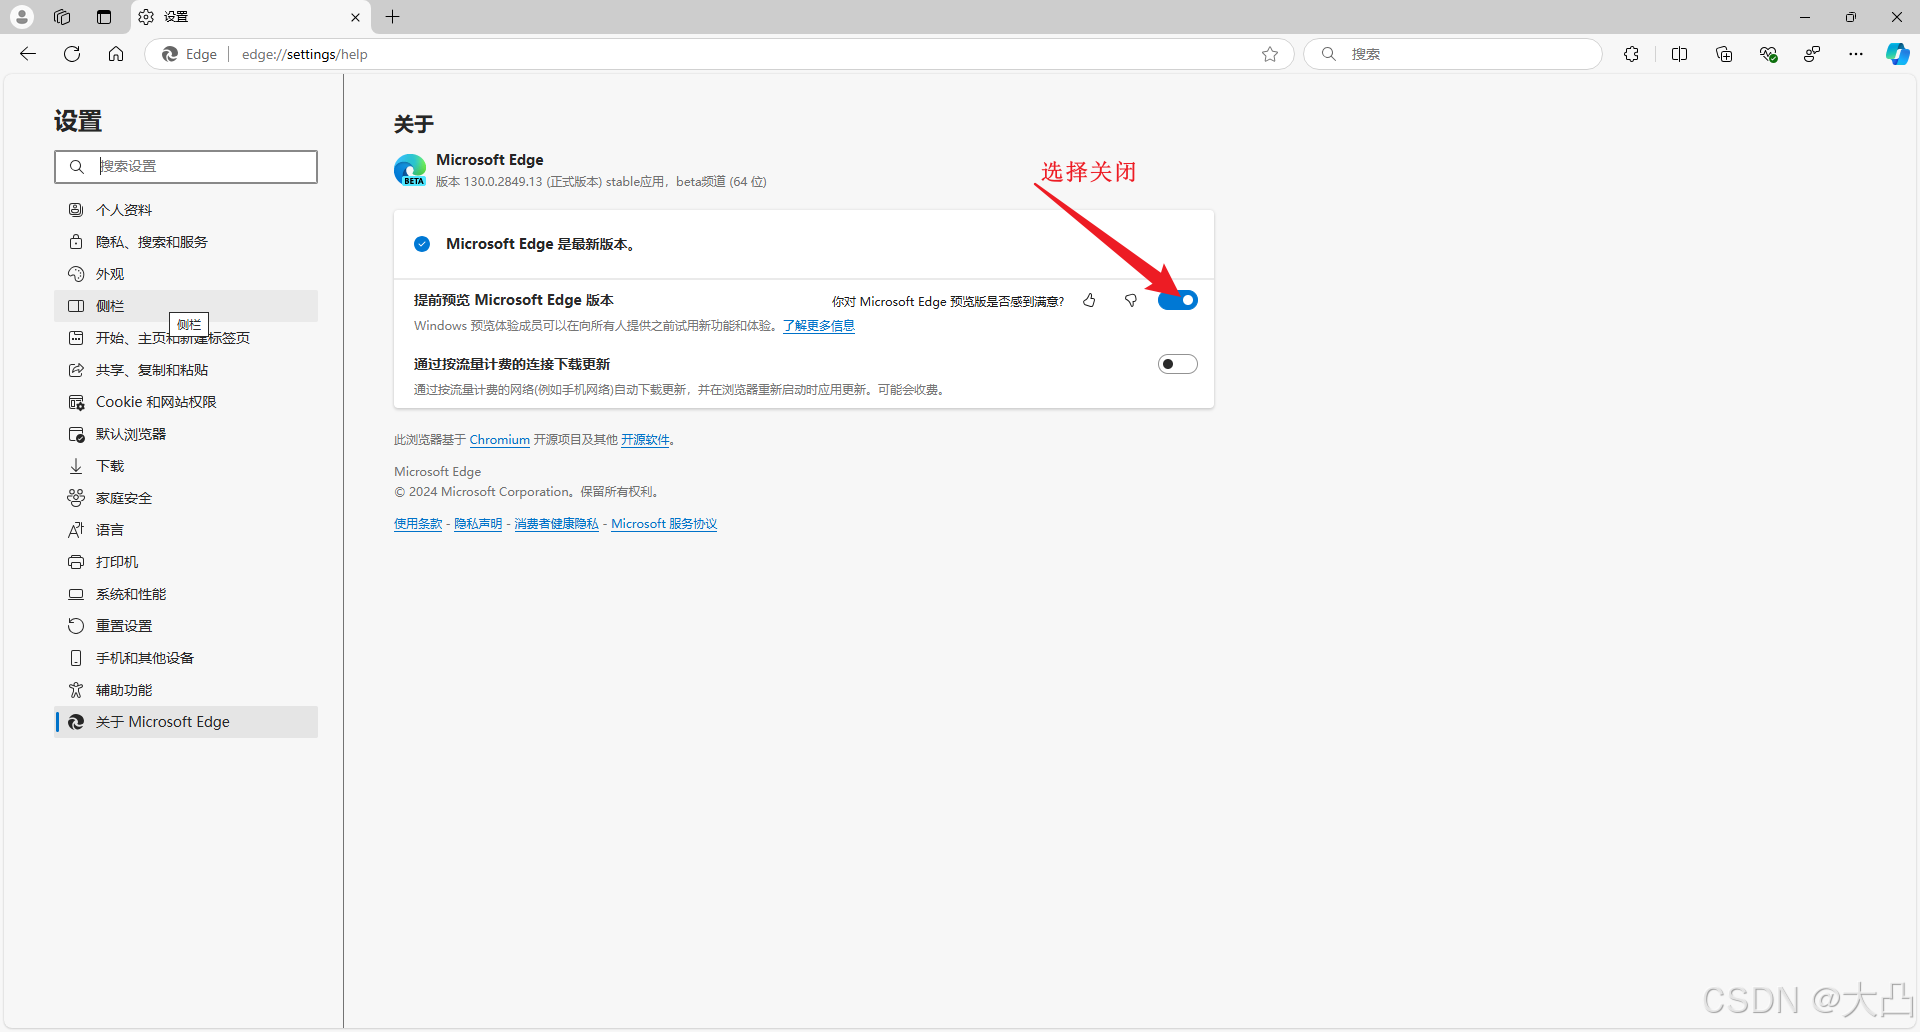1920x1032 pixels.
Task: Click the Microsoft Edge 是最新版本 status text
Action: [x=540, y=244]
